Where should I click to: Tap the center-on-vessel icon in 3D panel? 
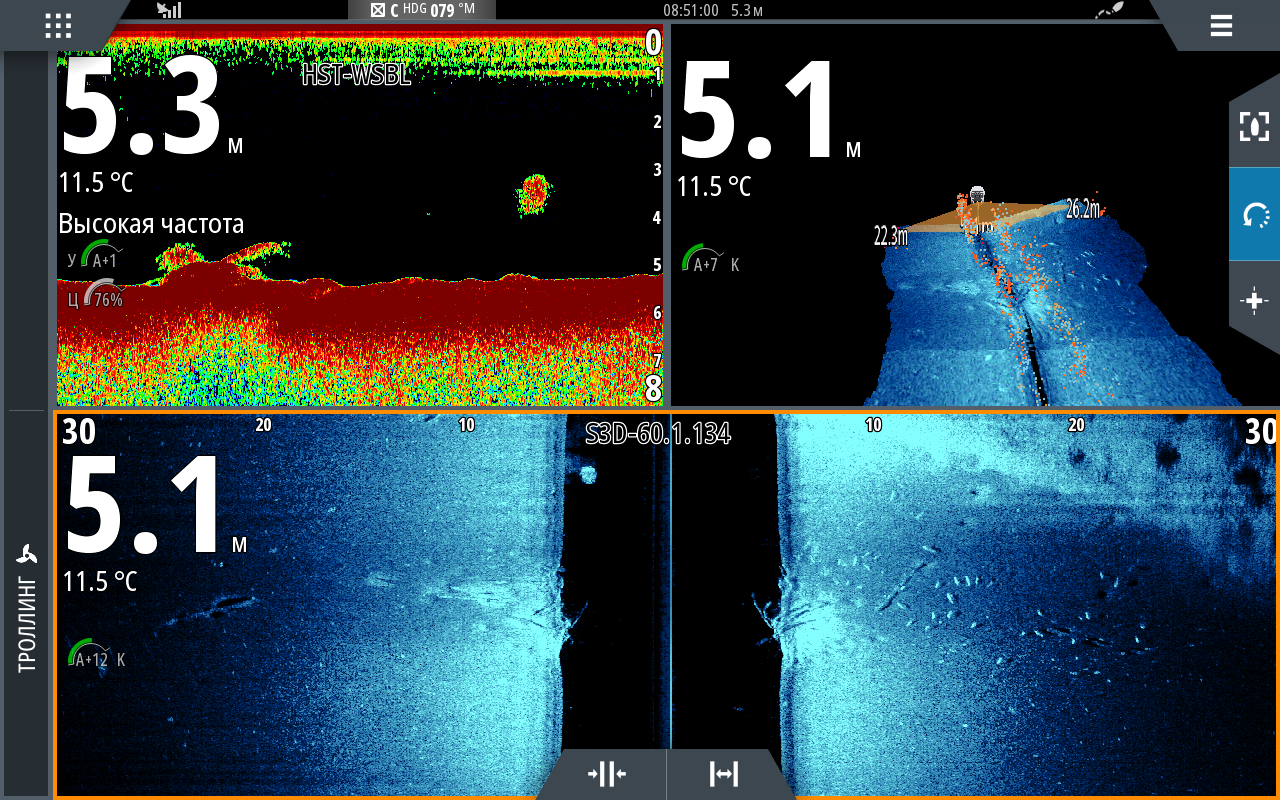click(1254, 126)
